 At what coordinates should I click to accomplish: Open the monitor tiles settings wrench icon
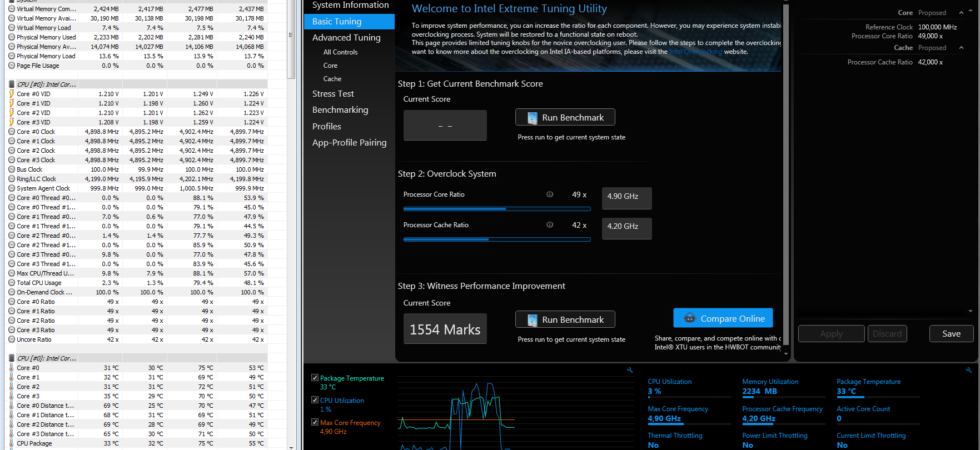point(969,371)
